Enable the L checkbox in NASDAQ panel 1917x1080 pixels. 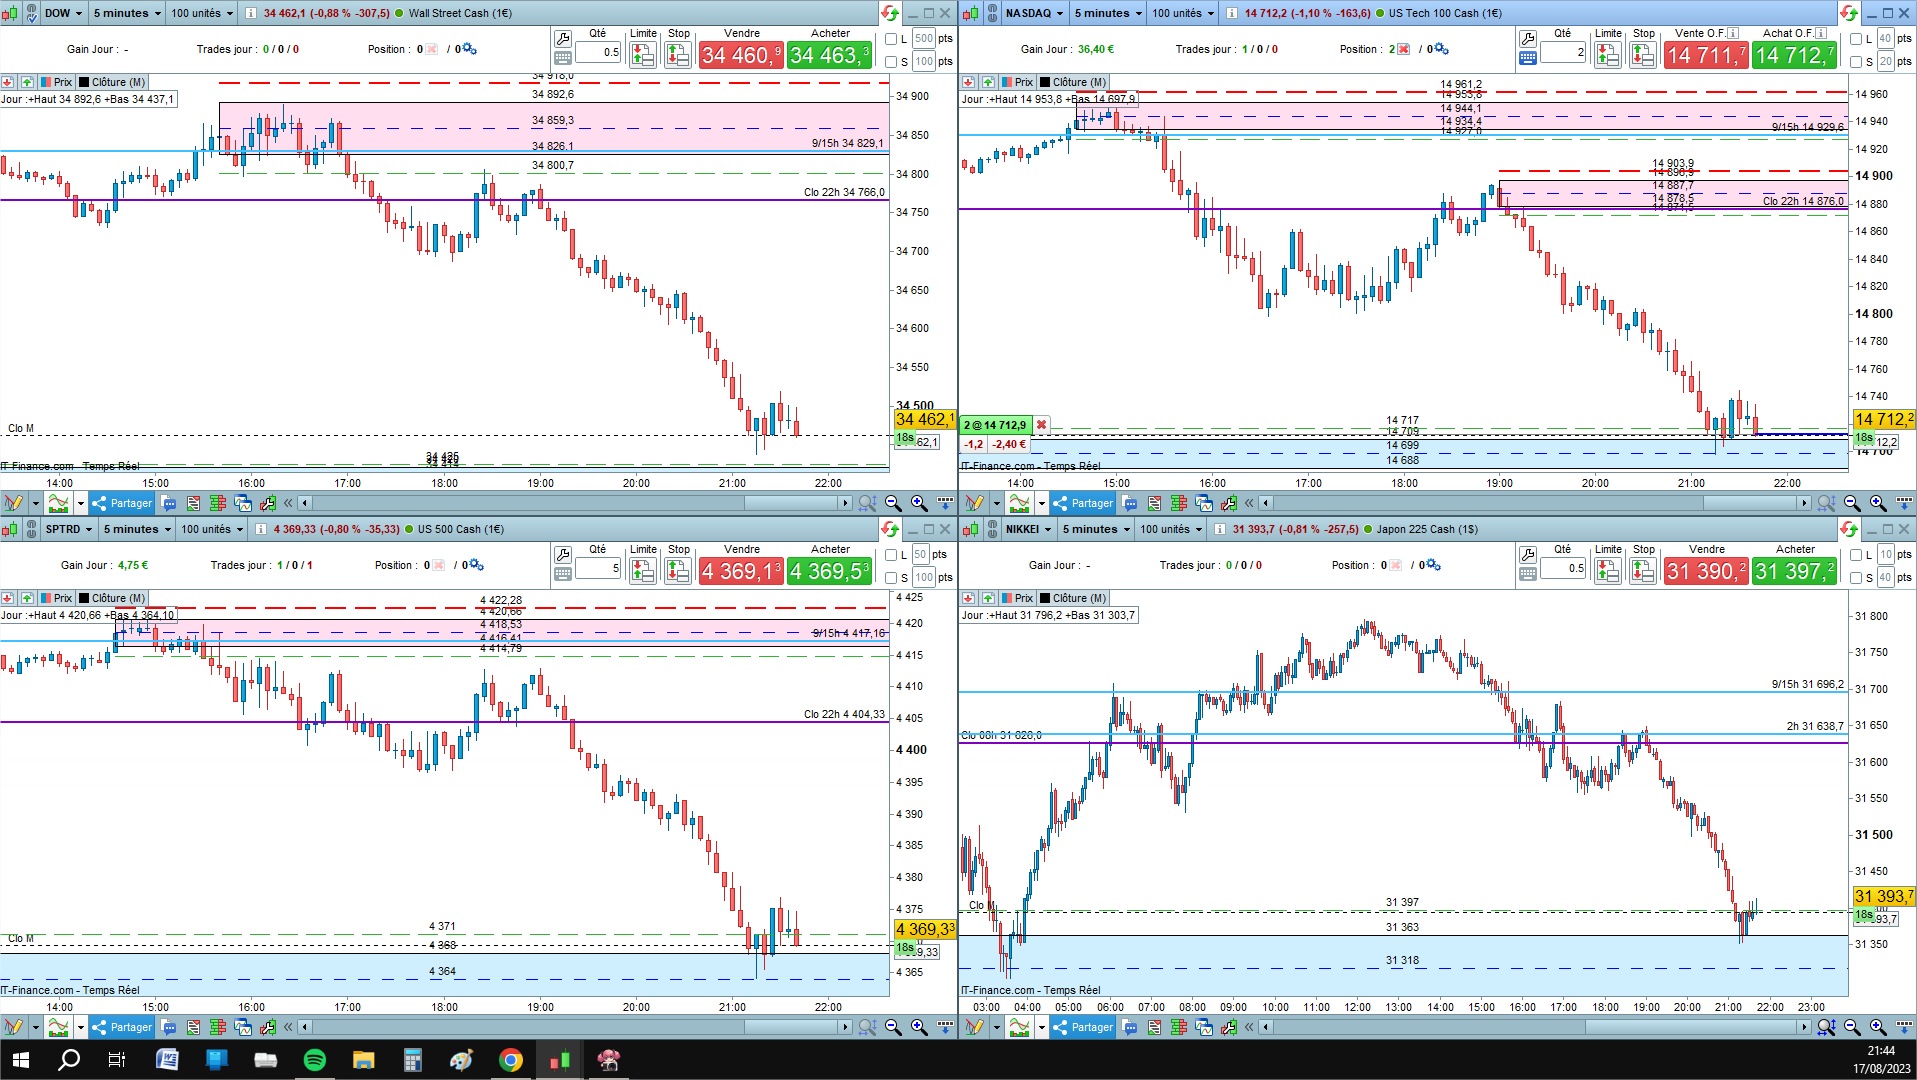tap(1856, 39)
